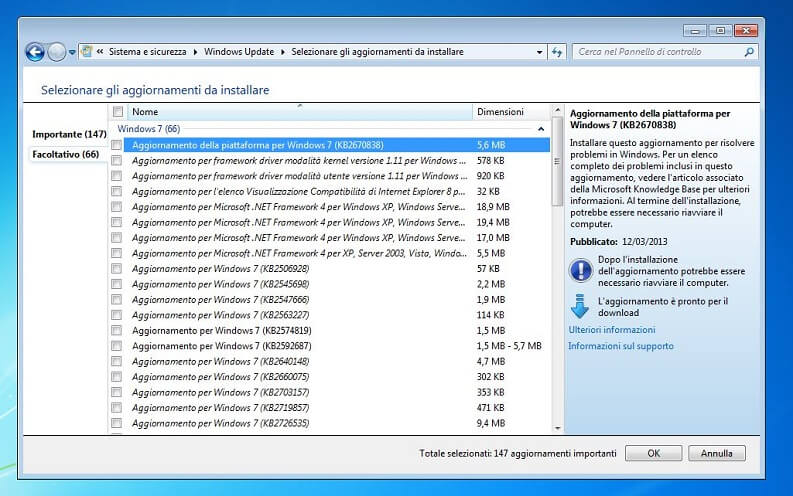Select 'Aggiornamento per Windows 7 (KB2545698)' row

point(329,284)
